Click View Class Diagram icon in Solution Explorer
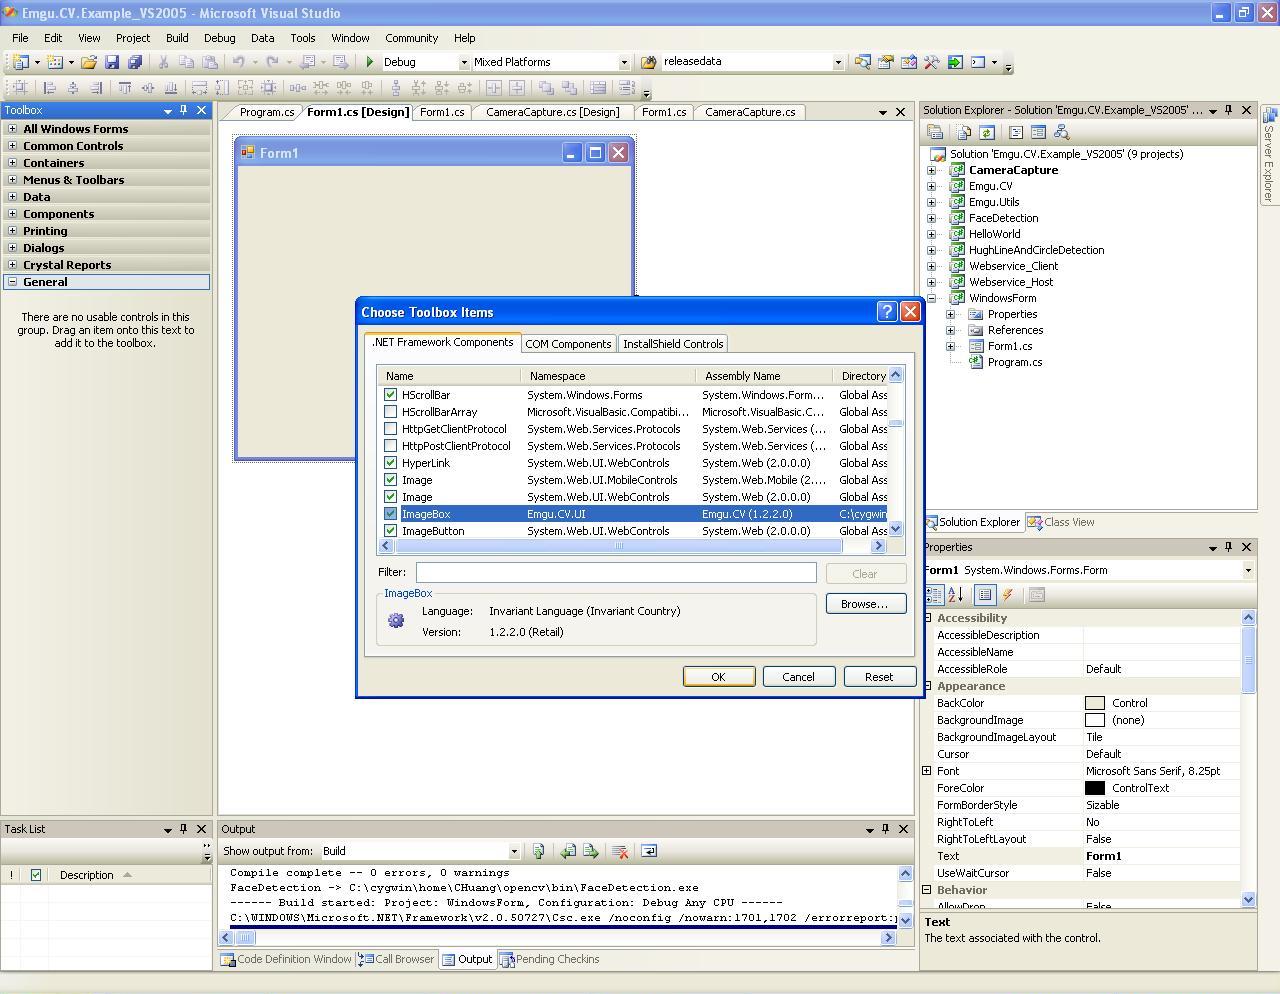This screenshot has width=1280, height=994. click(1062, 132)
